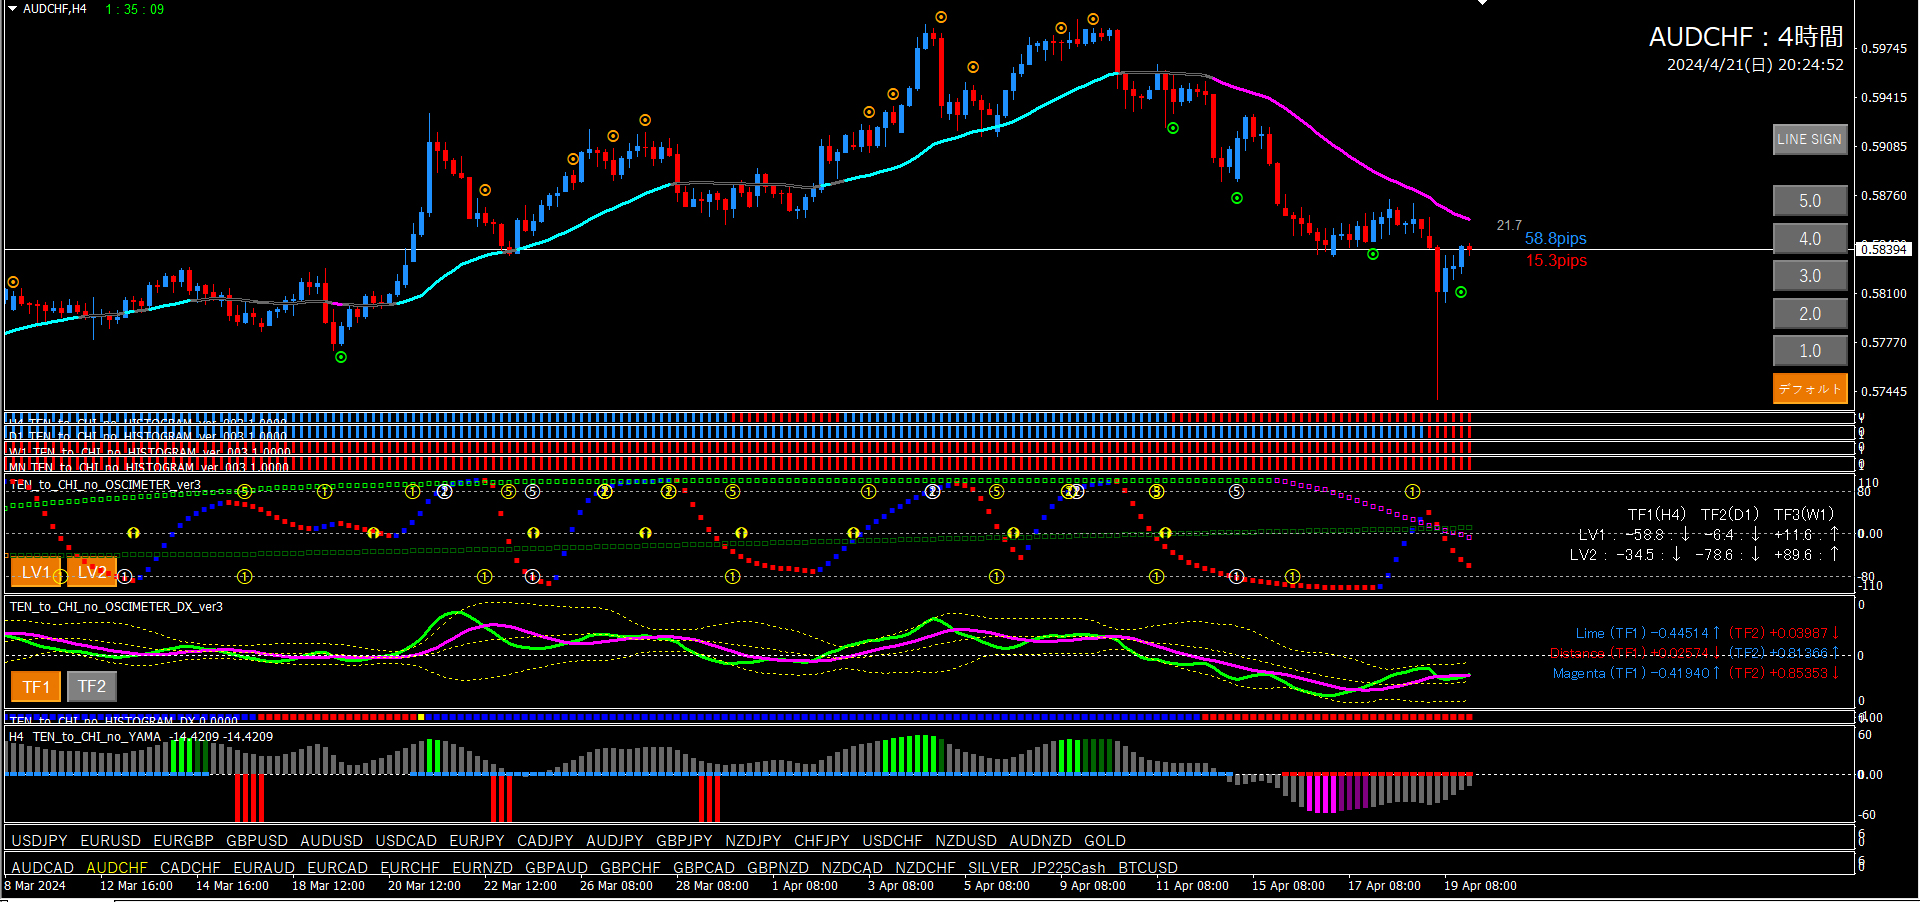The image size is (1920, 902).
Task: Select the 4.0 level button
Action: pos(1810,239)
